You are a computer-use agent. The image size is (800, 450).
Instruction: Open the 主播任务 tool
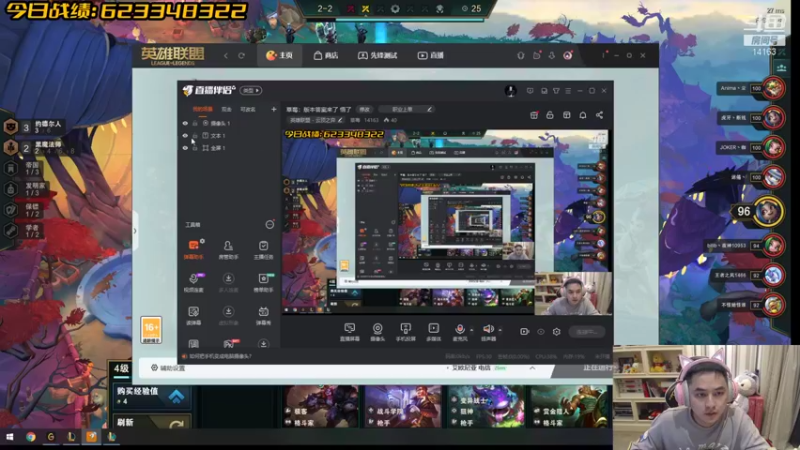point(263,249)
